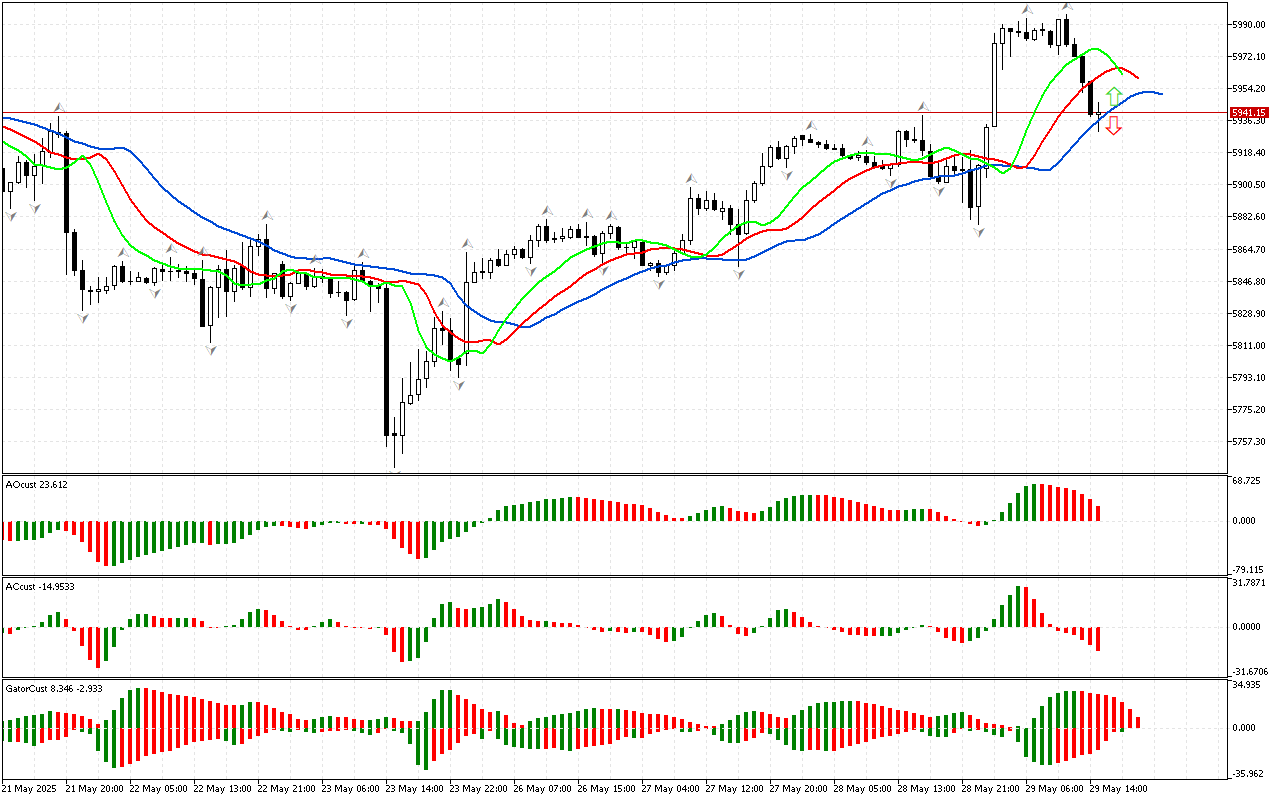
Task: Select the fractal marker below the lowest candle
Action: (396, 468)
